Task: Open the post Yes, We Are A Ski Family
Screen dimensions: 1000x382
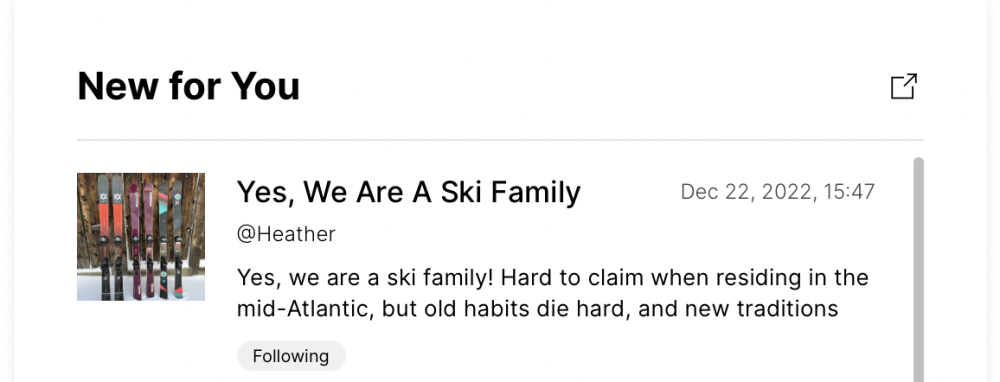Action: click(409, 192)
